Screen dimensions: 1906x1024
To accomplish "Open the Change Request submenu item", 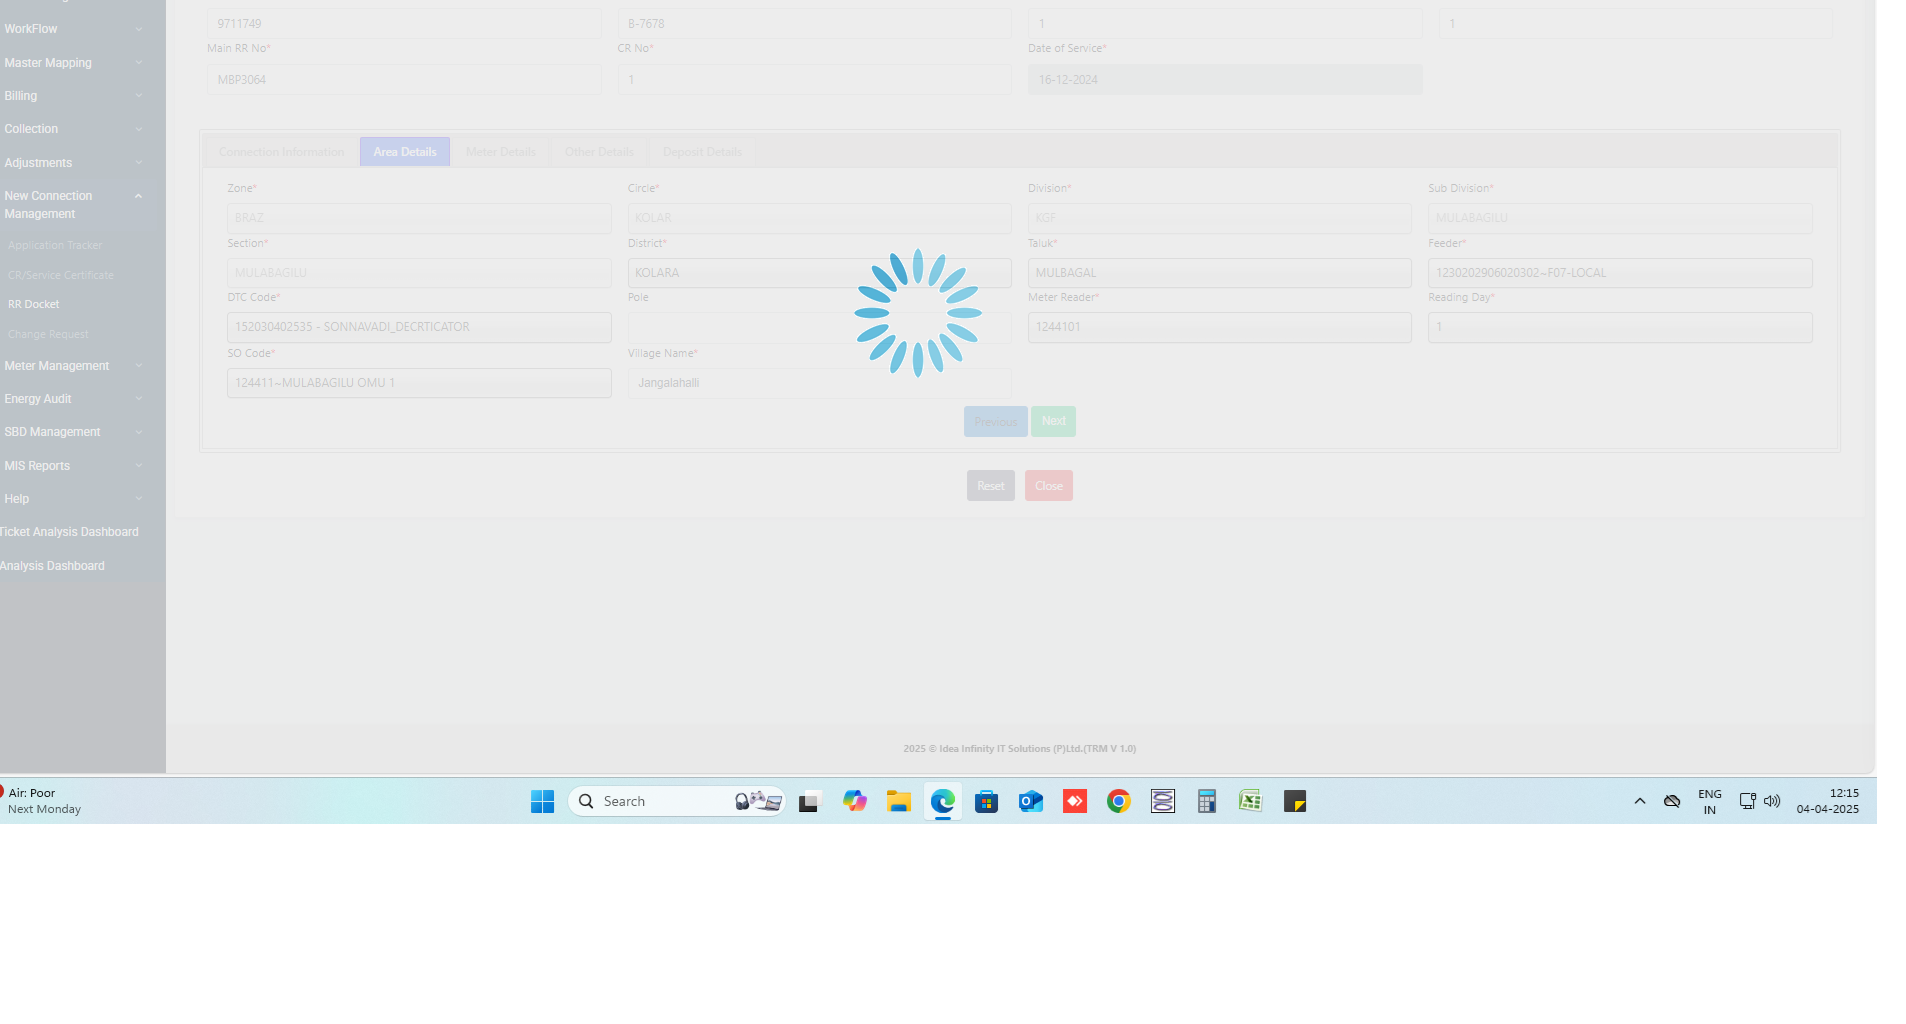I will [x=48, y=334].
